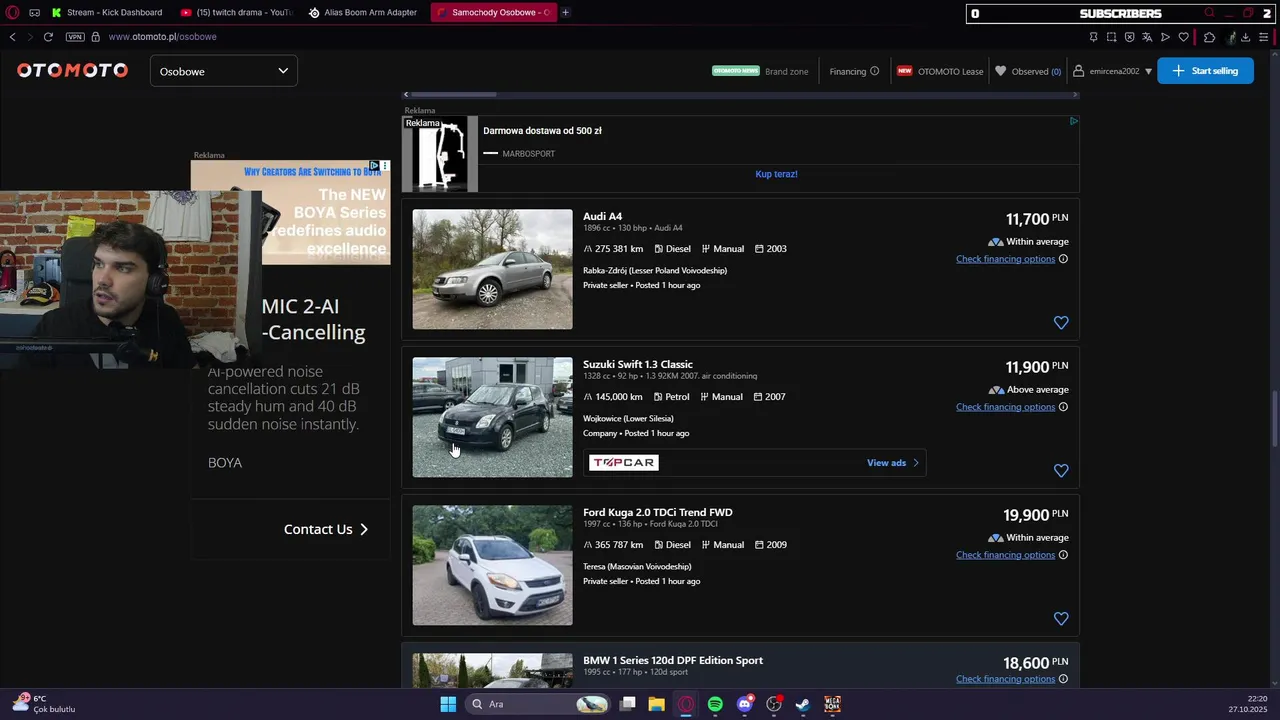1280x720 pixels.
Task: Click the page vertical scrollbar thumb
Action: 1274,420
